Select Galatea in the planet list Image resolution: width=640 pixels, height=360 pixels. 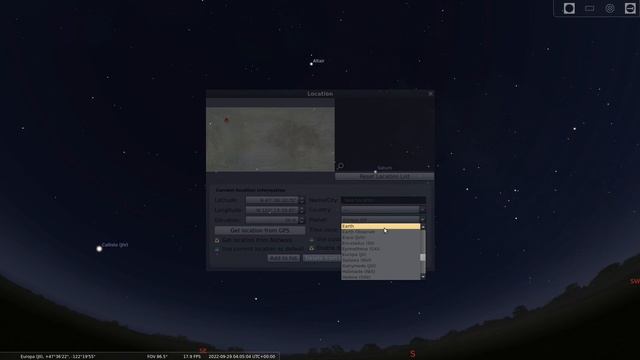[380, 260]
